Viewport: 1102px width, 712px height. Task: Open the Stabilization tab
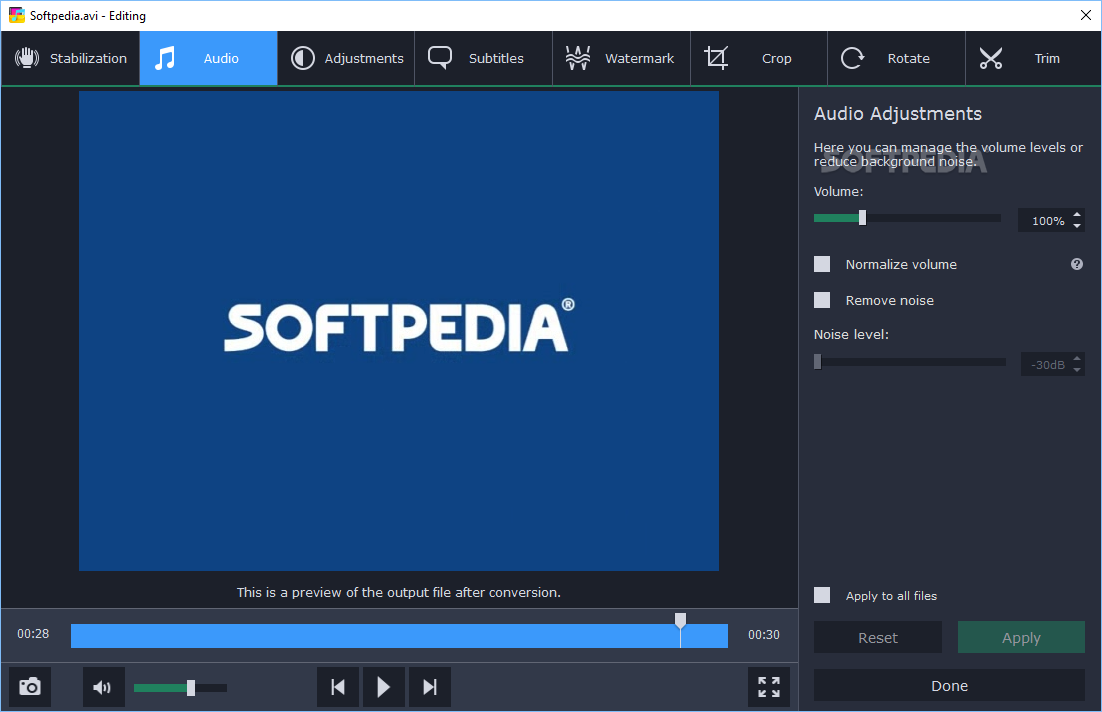click(x=70, y=58)
